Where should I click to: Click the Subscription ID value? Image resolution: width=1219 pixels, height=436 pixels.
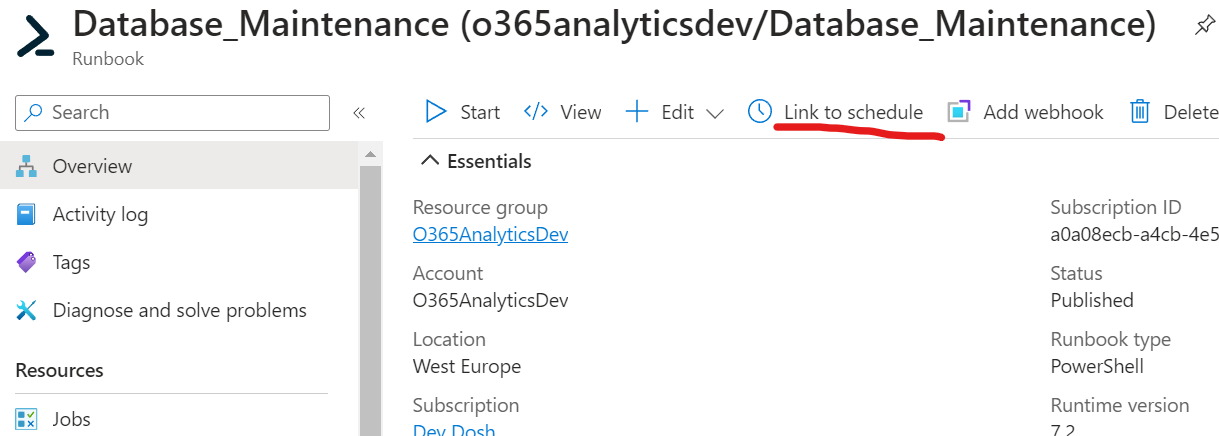pyautogui.click(x=1134, y=235)
